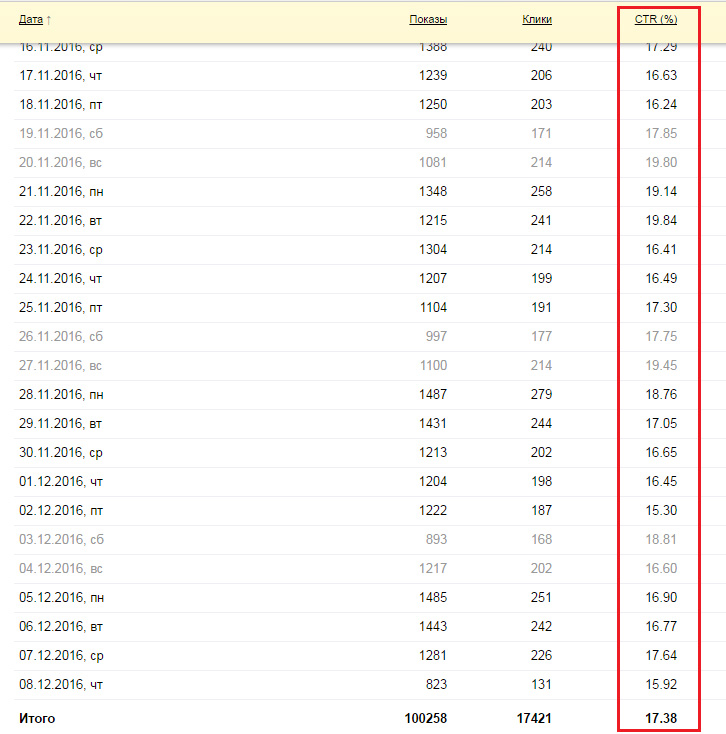This screenshot has height=734, width=726.
Task: Click the 19.11.2016, сб weekend row
Action: [60, 134]
